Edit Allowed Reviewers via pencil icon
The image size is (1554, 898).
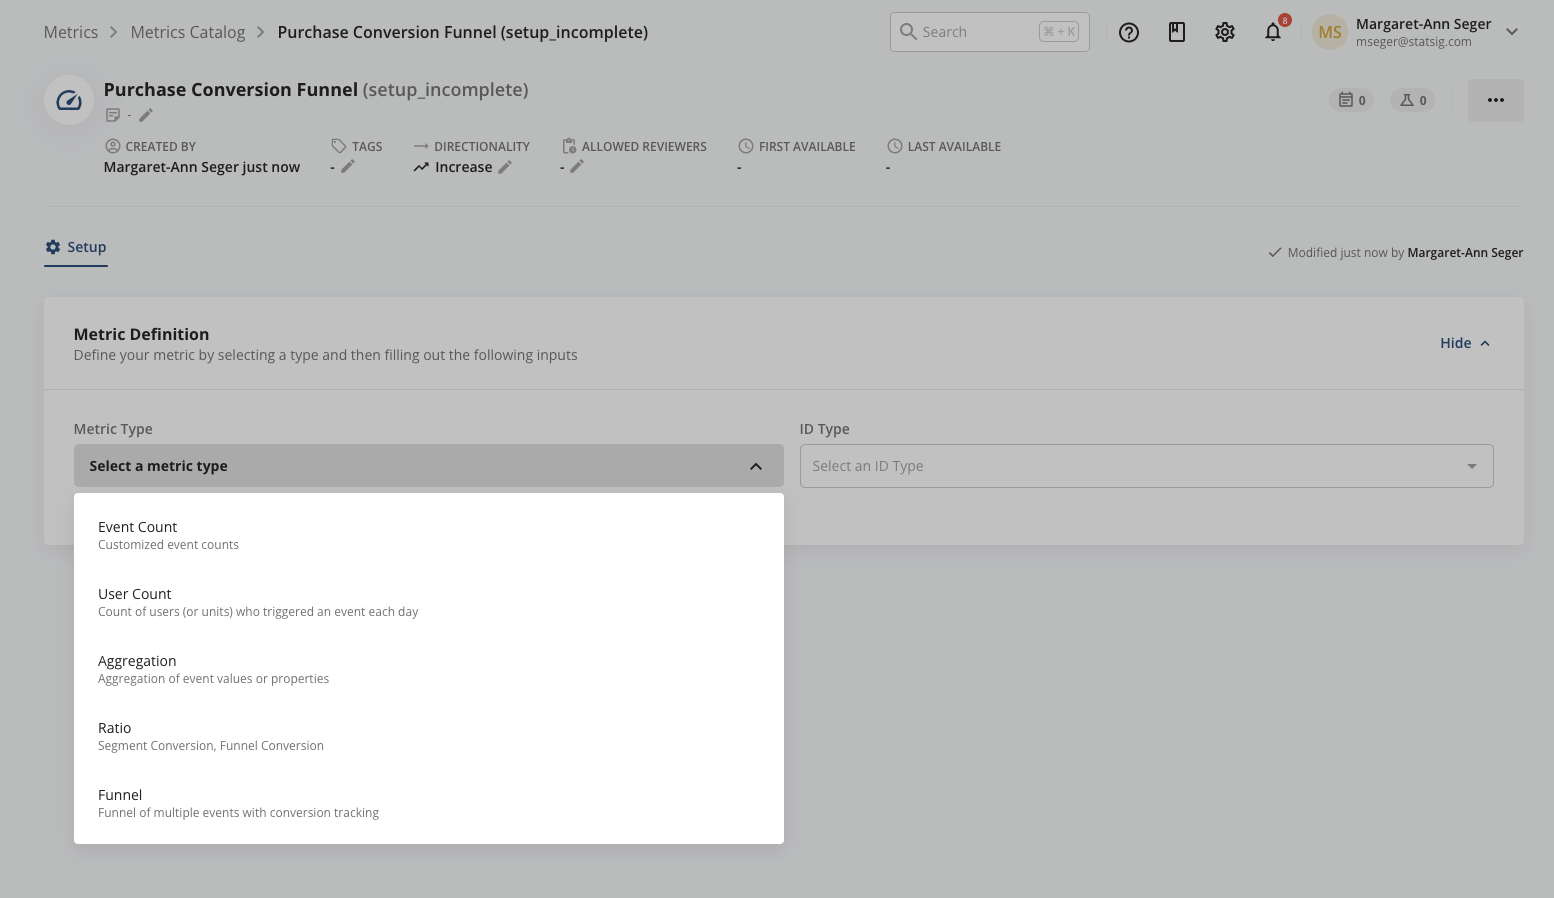(577, 167)
